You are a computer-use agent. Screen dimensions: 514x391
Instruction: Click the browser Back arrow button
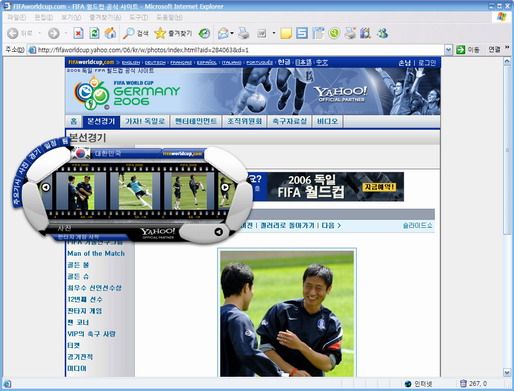13,33
